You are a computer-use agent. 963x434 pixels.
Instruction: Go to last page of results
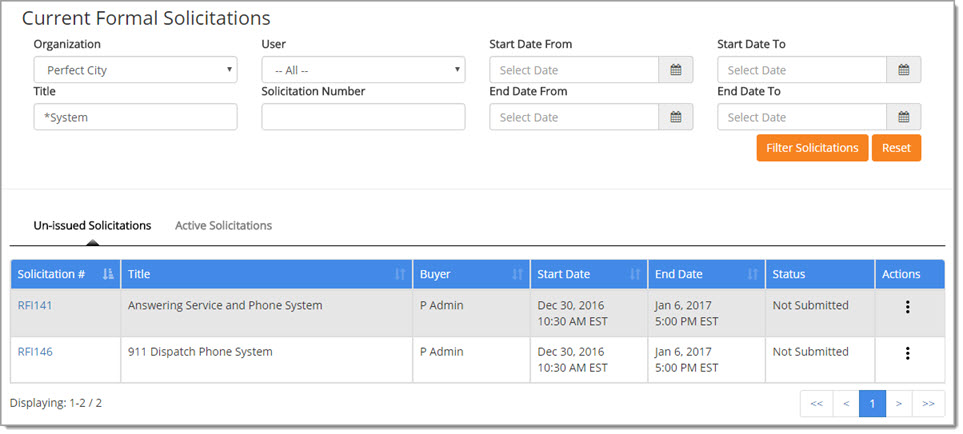pos(928,404)
